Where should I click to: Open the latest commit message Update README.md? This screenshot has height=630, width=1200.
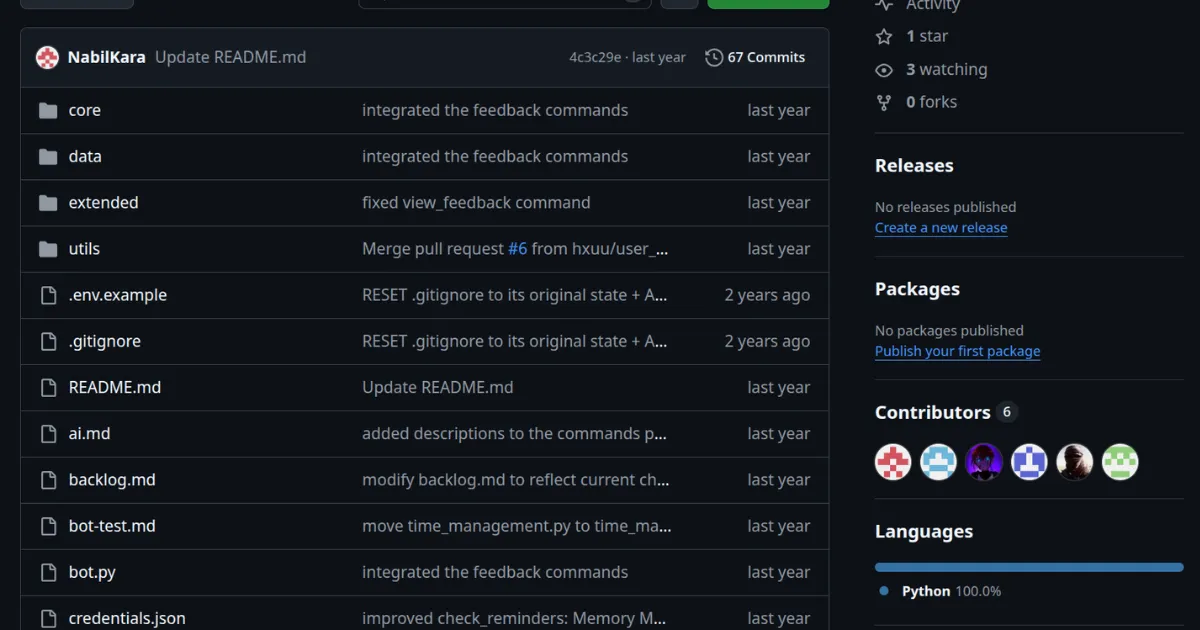click(230, 57)
